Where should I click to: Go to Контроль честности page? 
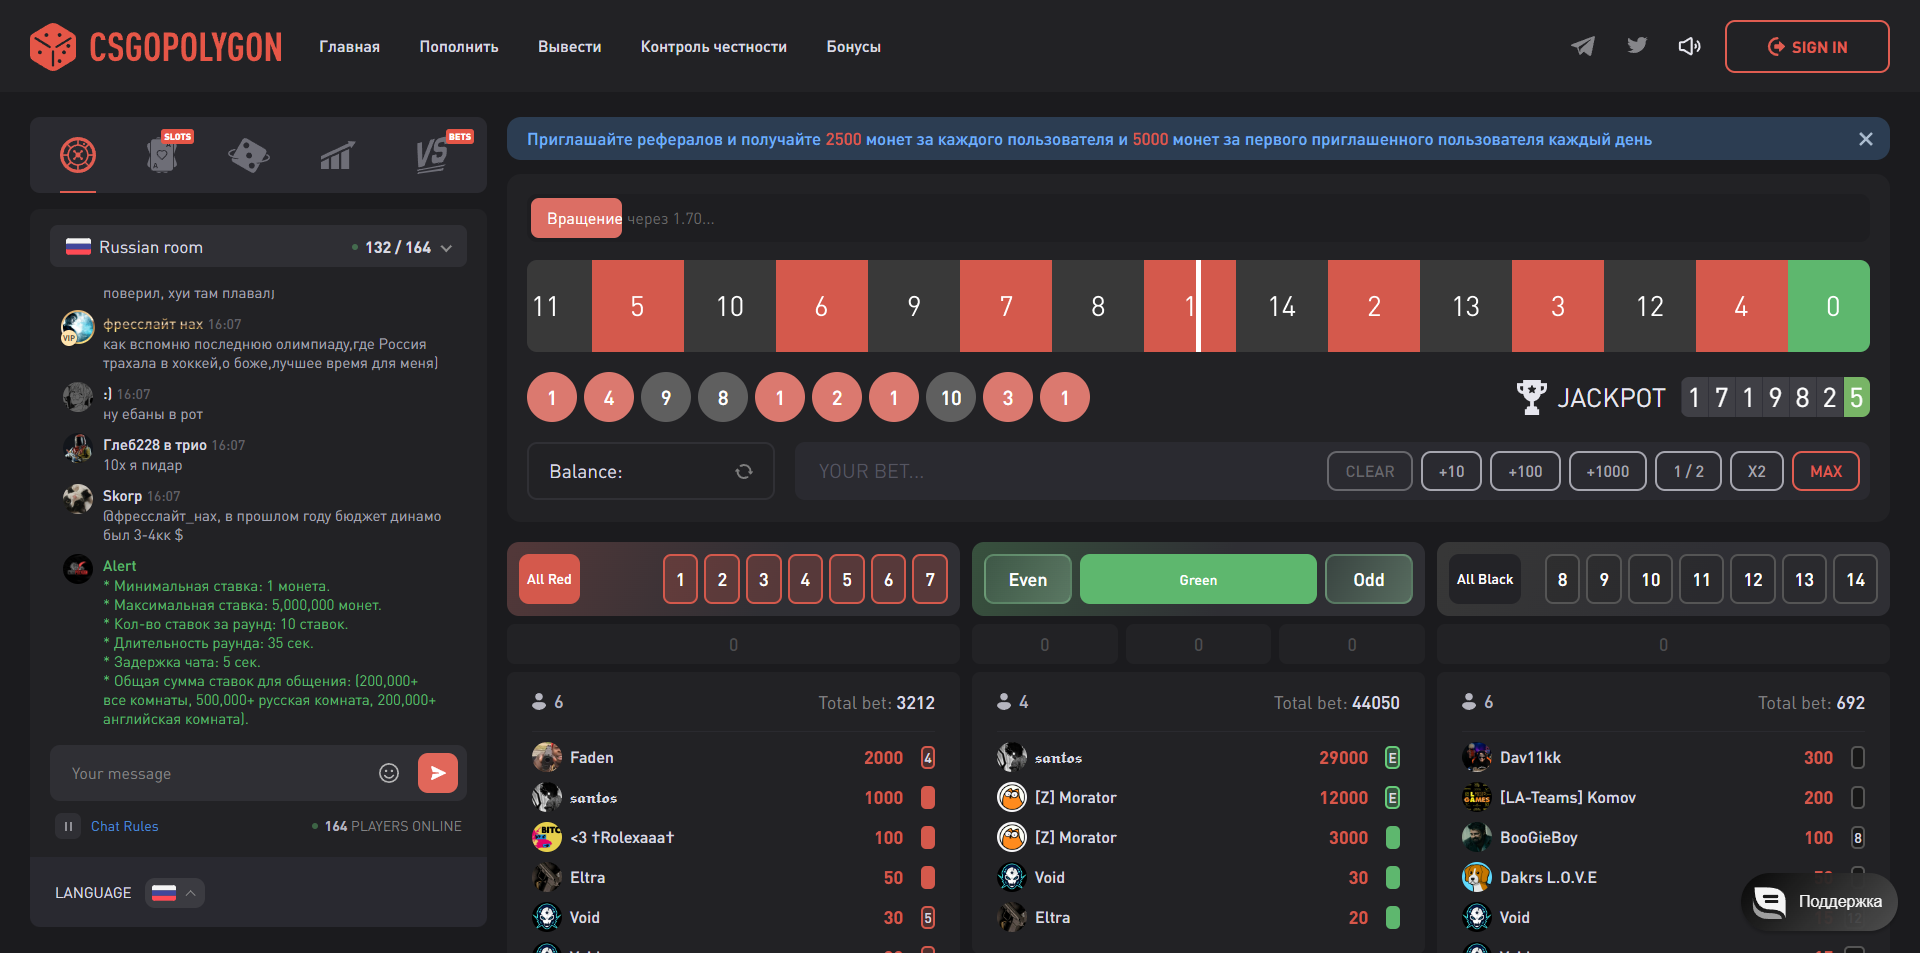pyautogui.click(x=713, y=47)
